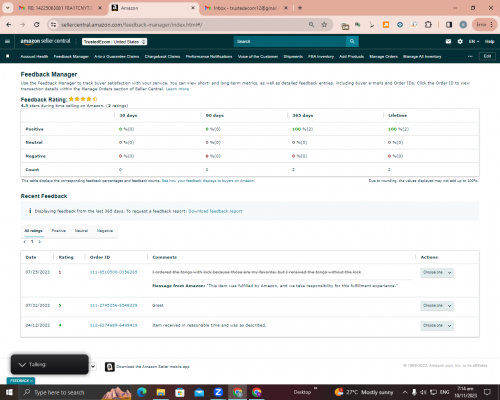Open order ID for the Great feedback
The width and height of the screenshot is (500, 400).
tap(113, 305)
